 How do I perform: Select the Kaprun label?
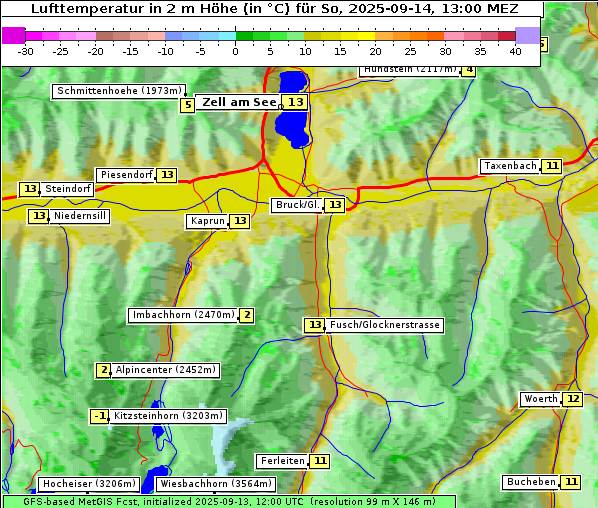[207, 222]
